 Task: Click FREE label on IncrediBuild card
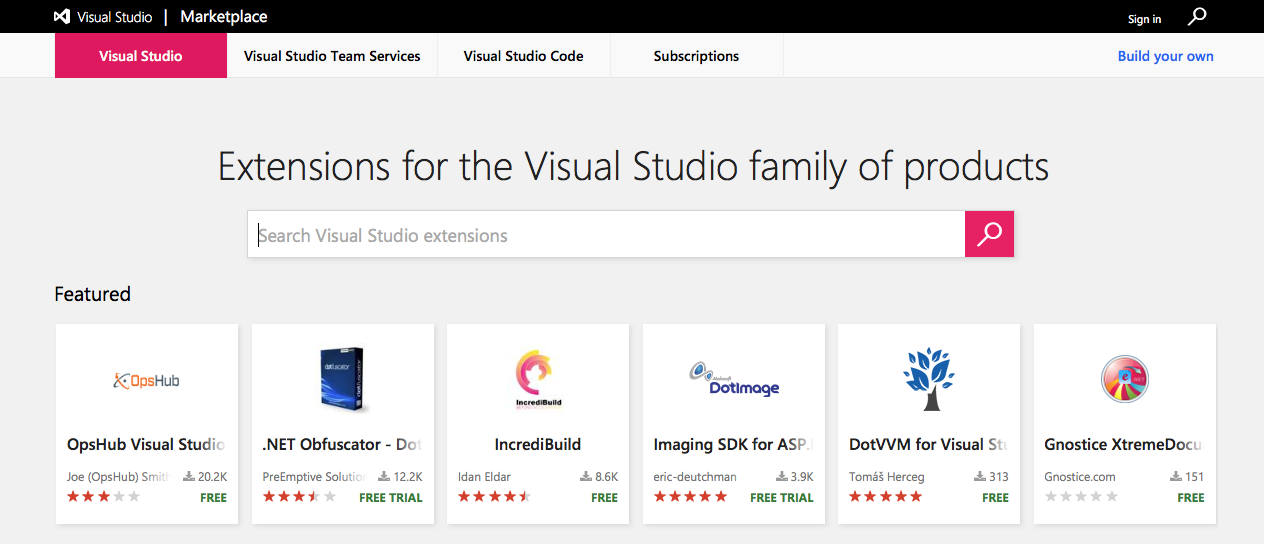pyautogui.click(x=605, y=497)
